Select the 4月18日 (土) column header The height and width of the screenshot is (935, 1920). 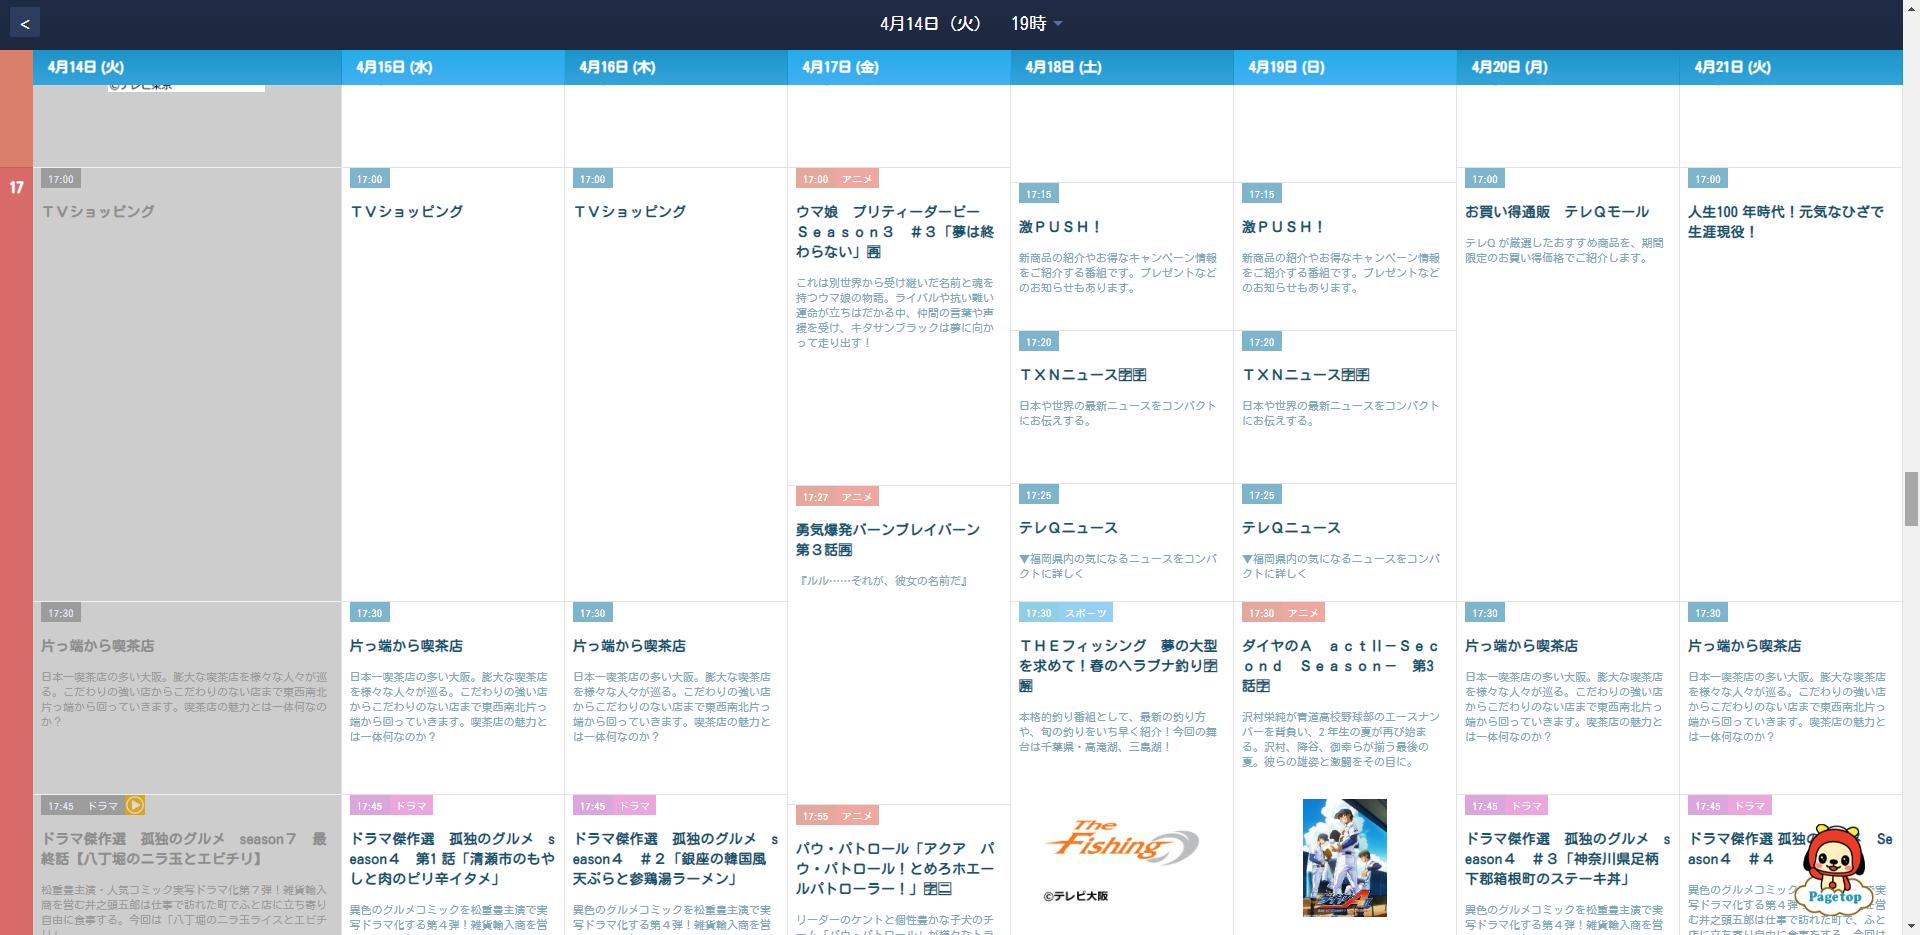pyautogui.click(x=1063, y=67)
